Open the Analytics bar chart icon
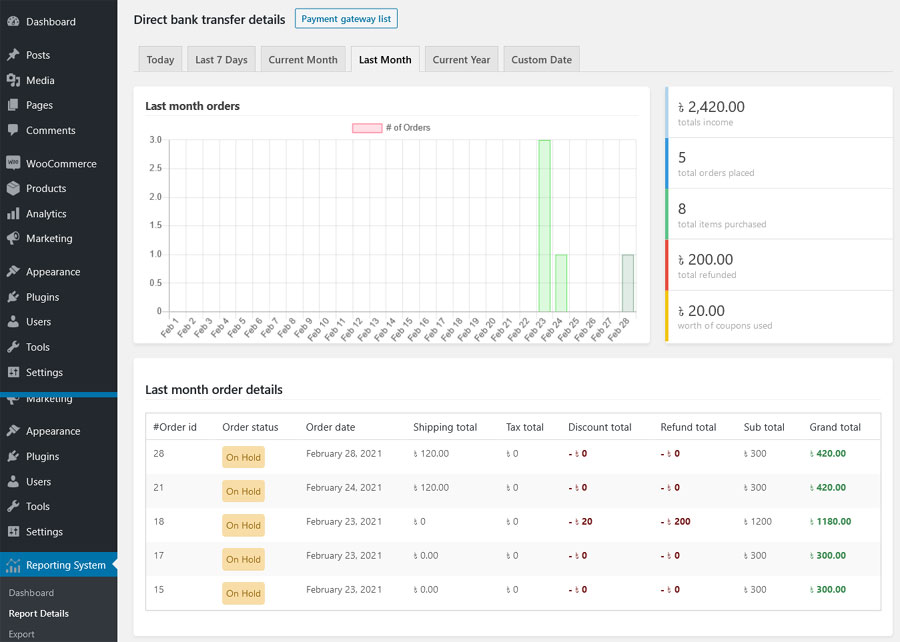The image size is (900, 642). click(x=13, y=213)
